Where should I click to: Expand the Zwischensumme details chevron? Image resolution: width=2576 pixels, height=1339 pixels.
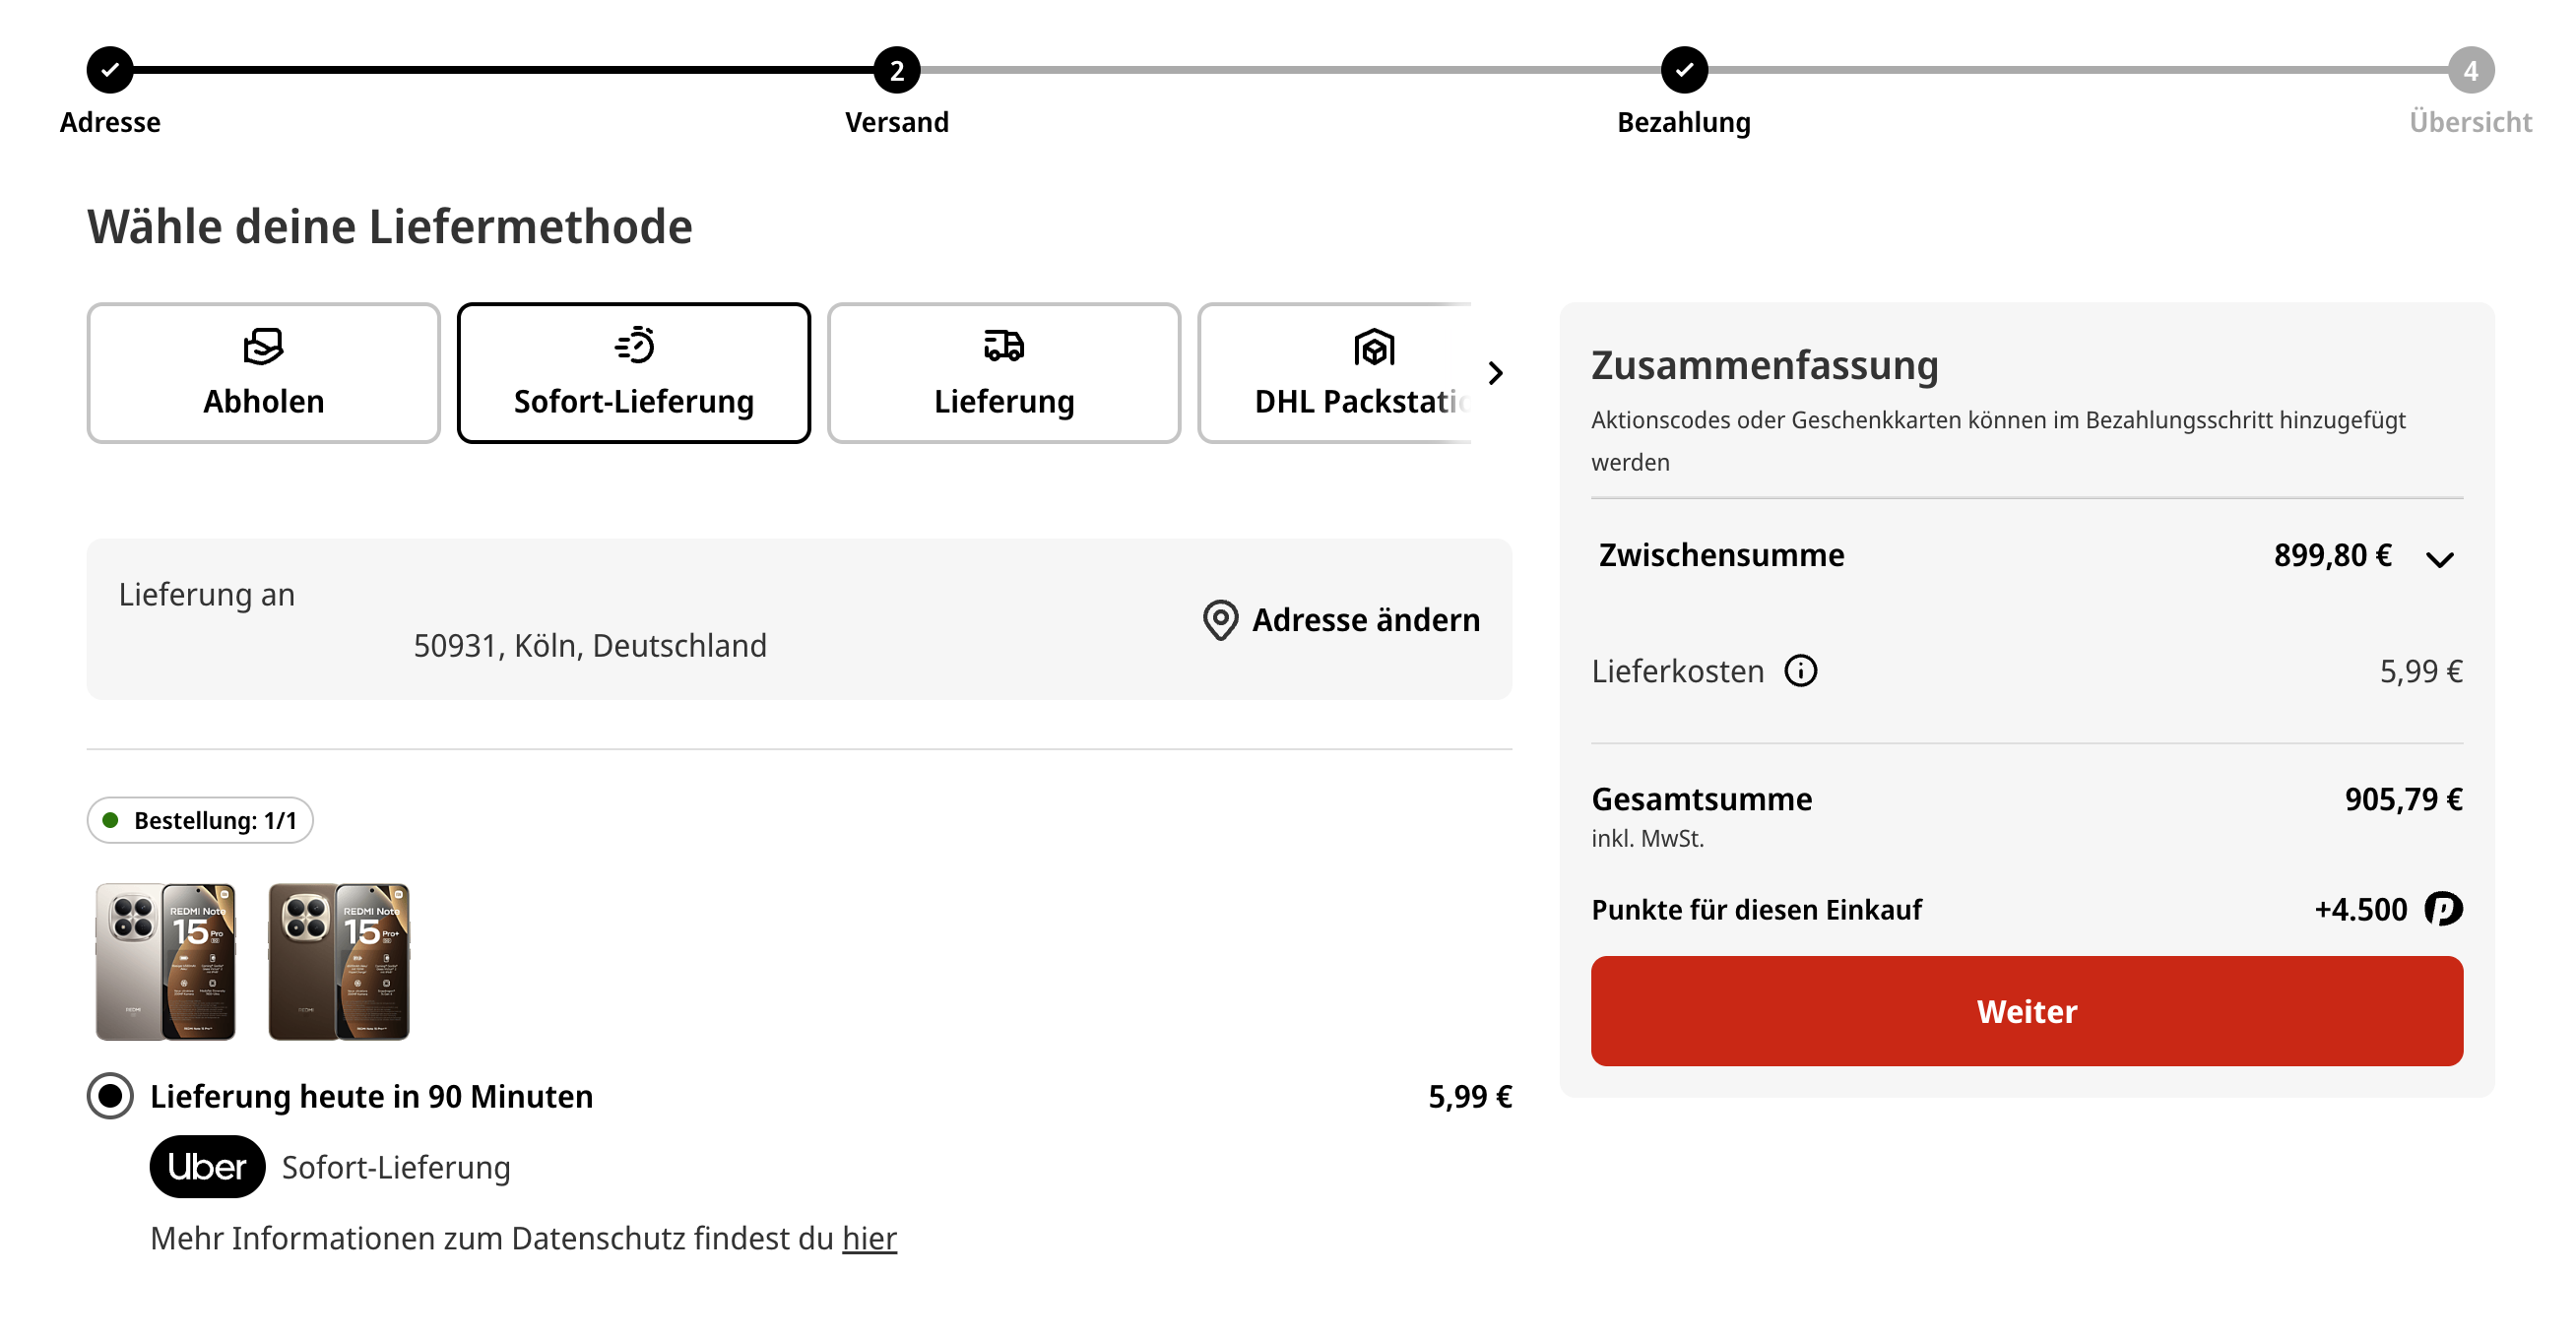2439,559
